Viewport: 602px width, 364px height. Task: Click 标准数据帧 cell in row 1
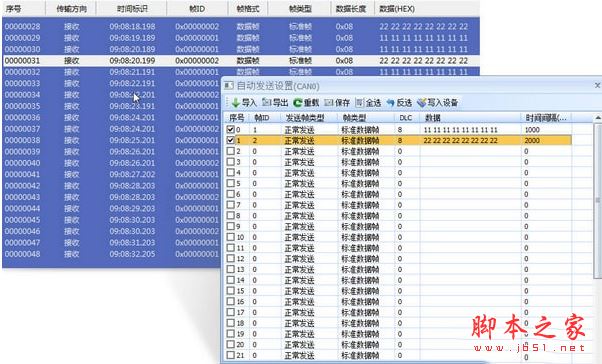[x=360, y=141]
